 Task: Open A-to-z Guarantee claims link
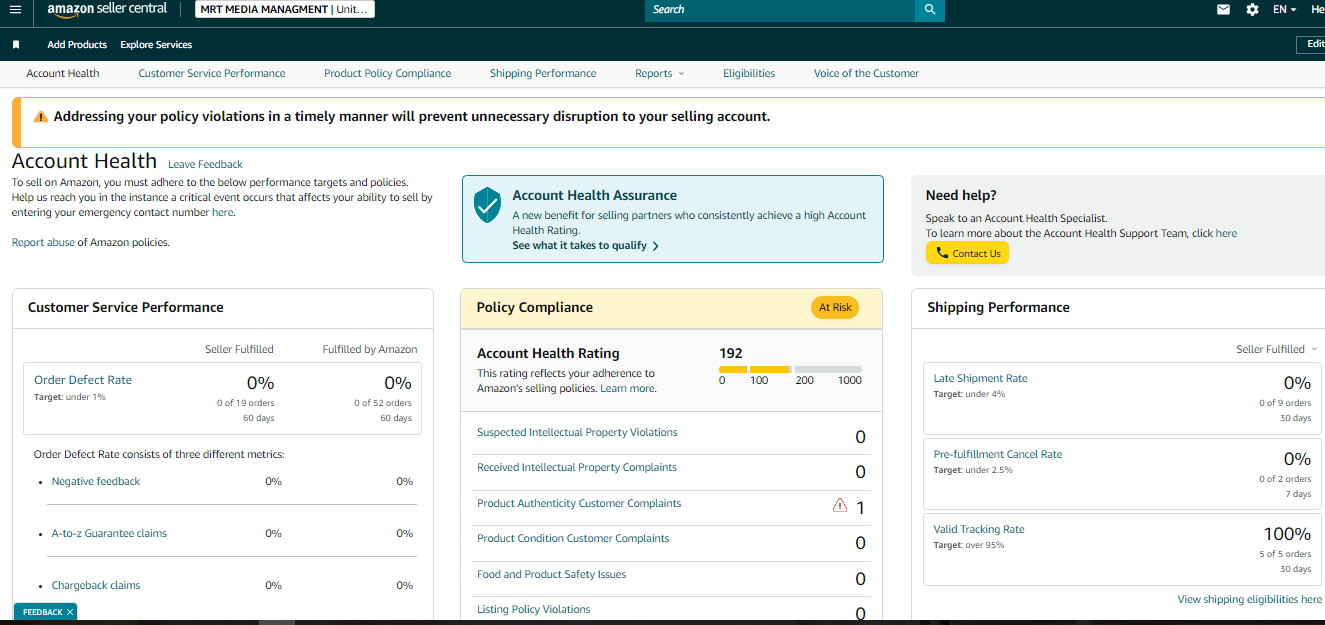tap(109, 533)
